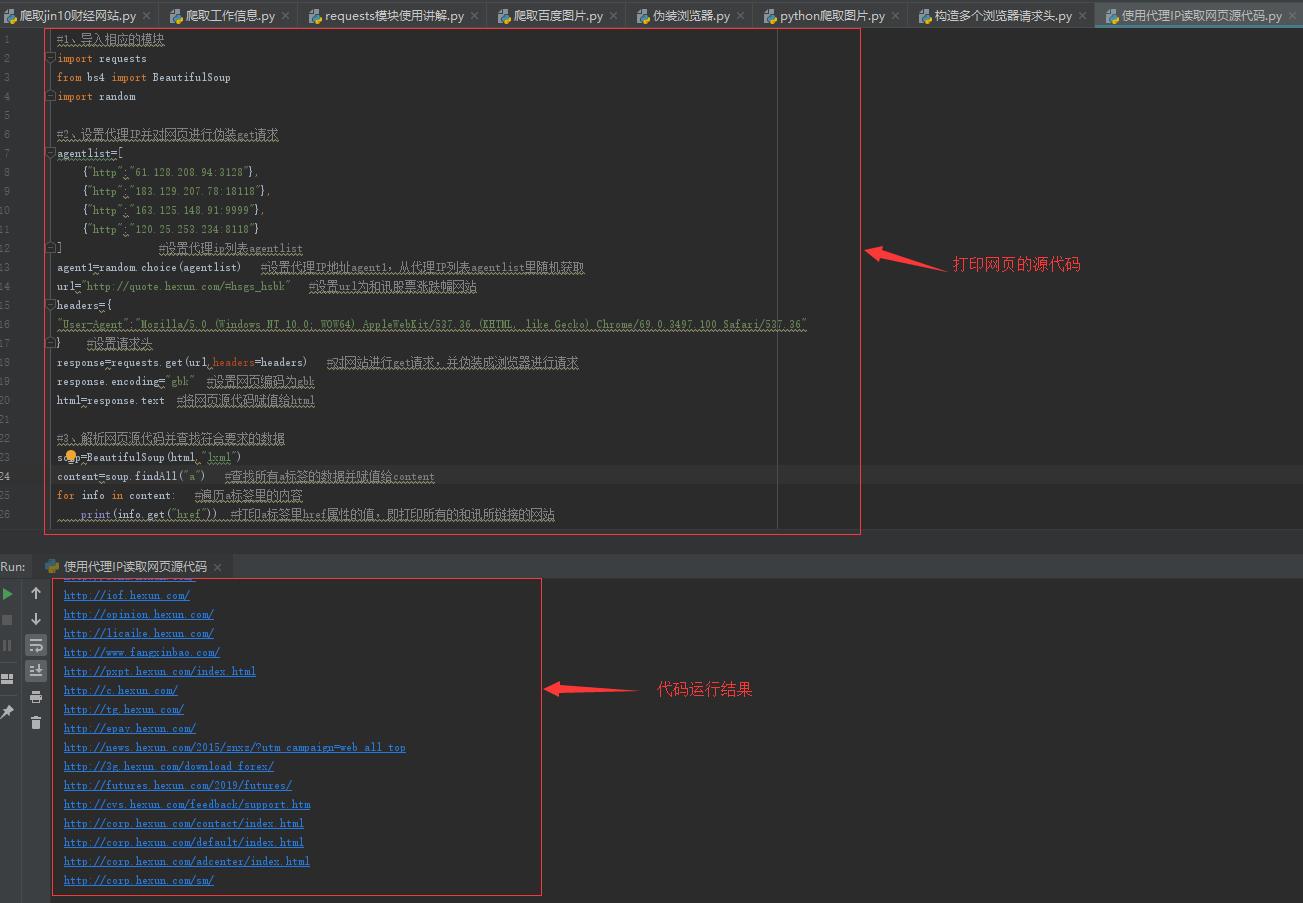The width and height of the screenshot is (1303, 903).
Task: Click the Pause output icon
Action: [x=8, y=646]
